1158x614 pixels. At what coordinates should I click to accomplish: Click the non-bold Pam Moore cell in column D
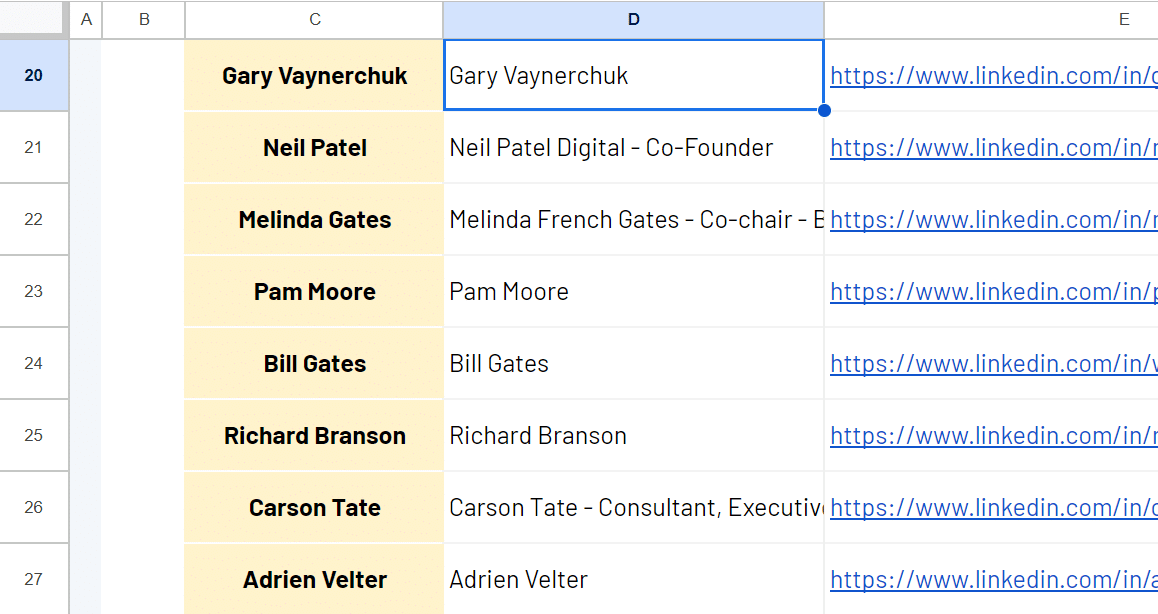pos(633,292)
